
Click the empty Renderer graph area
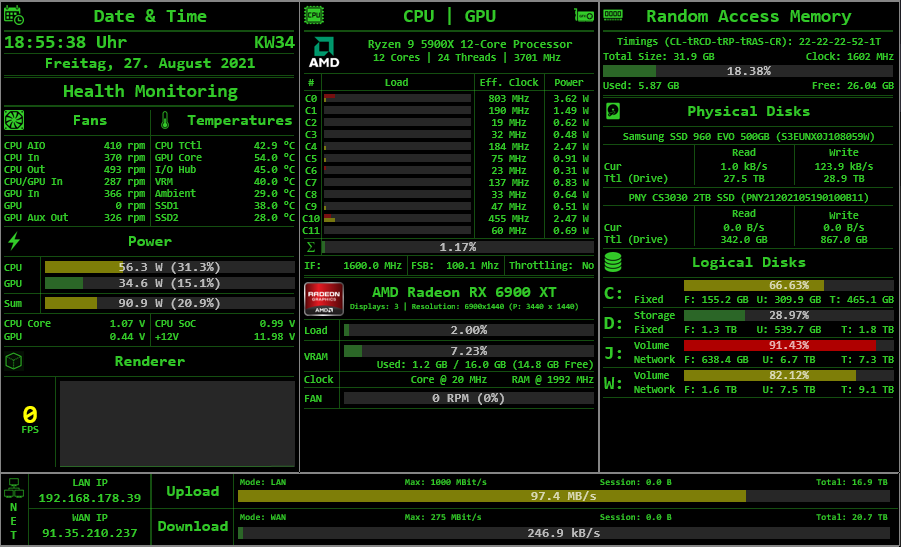tap(177, 423)
